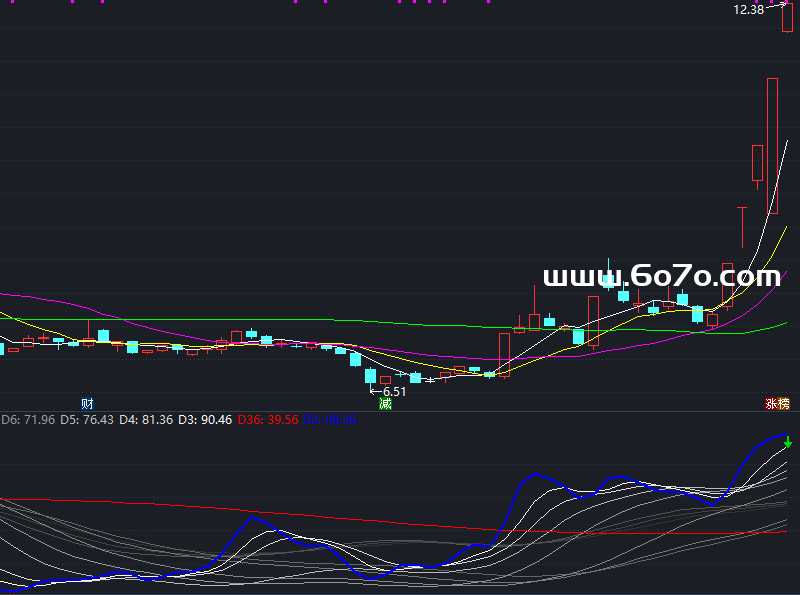Click the green down arrow on the indicator
This screenshot has height=595, width=800.
(788, 441)
